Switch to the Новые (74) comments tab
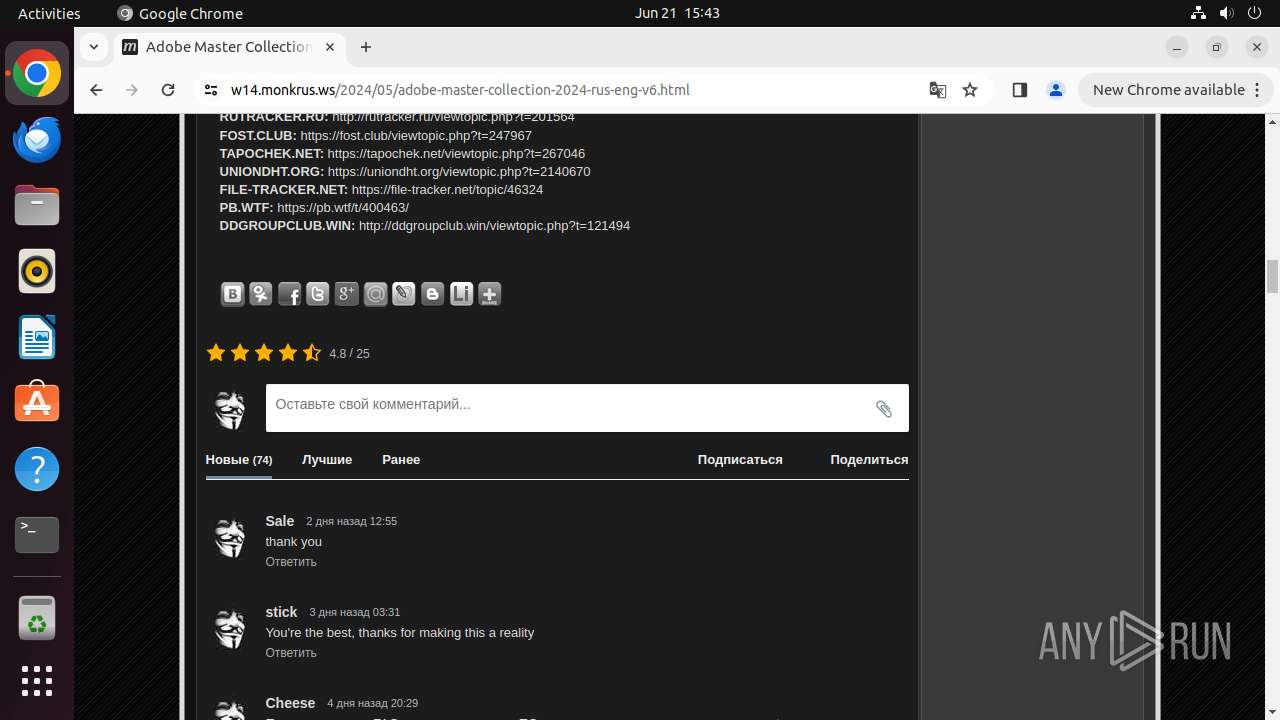Viewport: 1280px width, 720px height. (239, 460)
